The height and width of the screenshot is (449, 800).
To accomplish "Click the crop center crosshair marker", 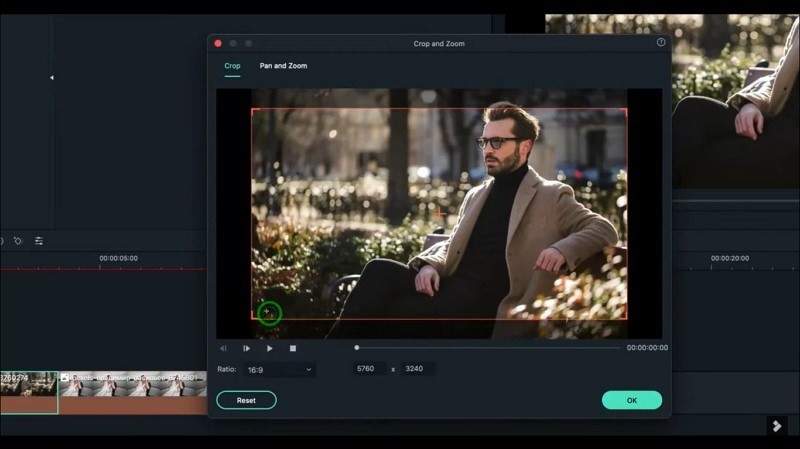I will point(439,213).
